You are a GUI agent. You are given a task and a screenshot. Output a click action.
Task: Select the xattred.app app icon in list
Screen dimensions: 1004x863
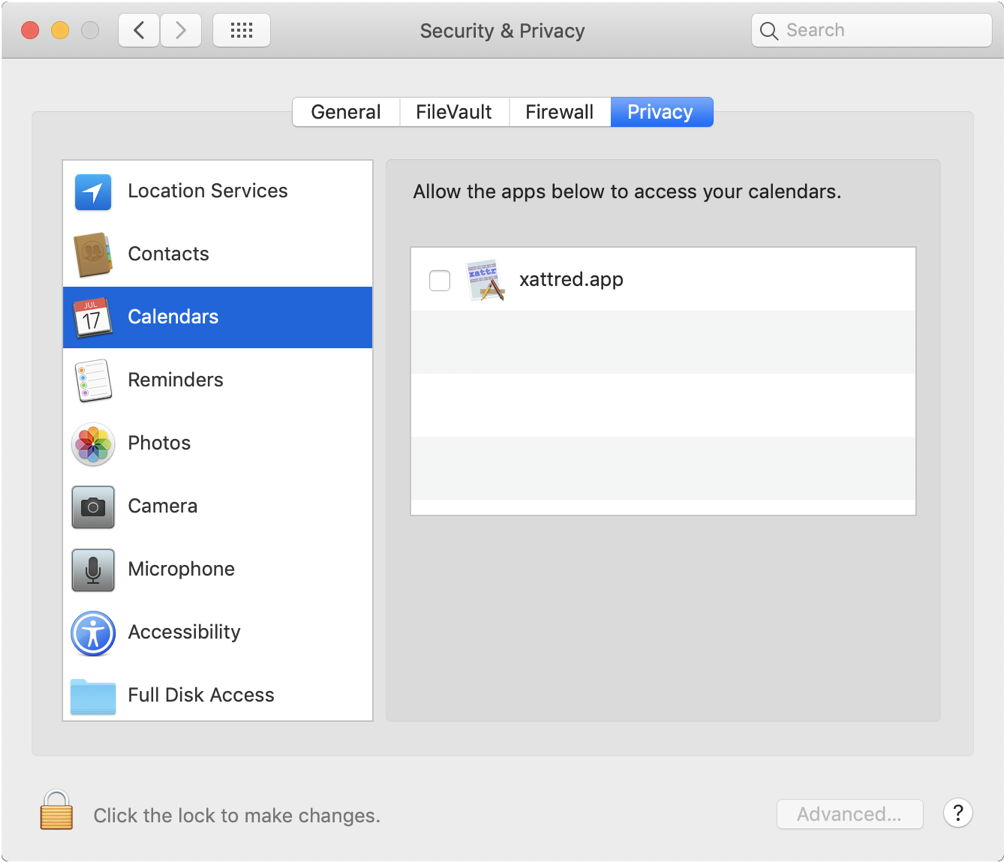click(x=485, y=281)
